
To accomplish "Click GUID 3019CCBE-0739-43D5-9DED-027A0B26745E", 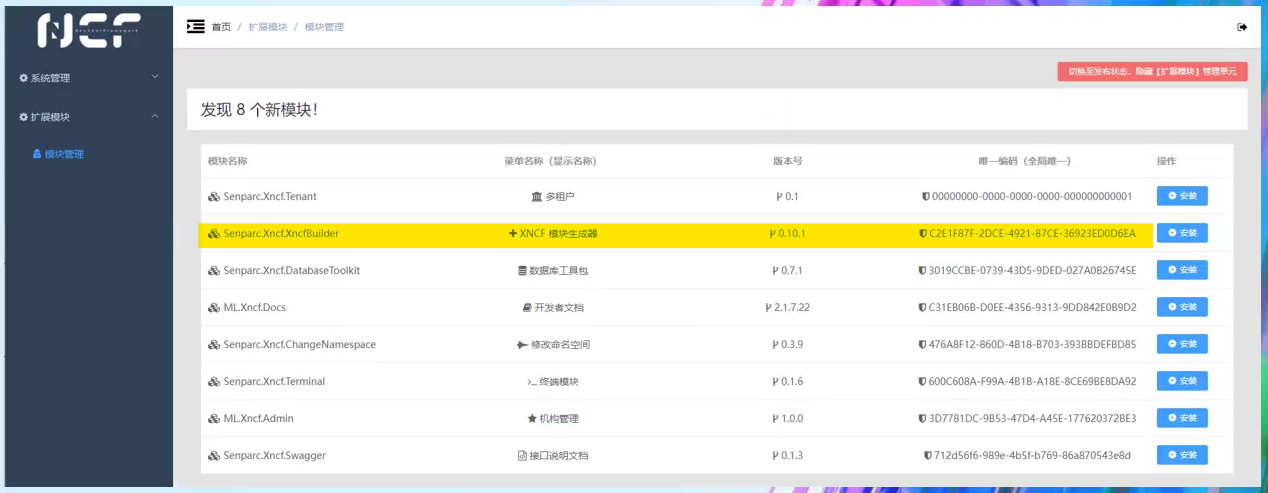I will tap(1033, 271).
